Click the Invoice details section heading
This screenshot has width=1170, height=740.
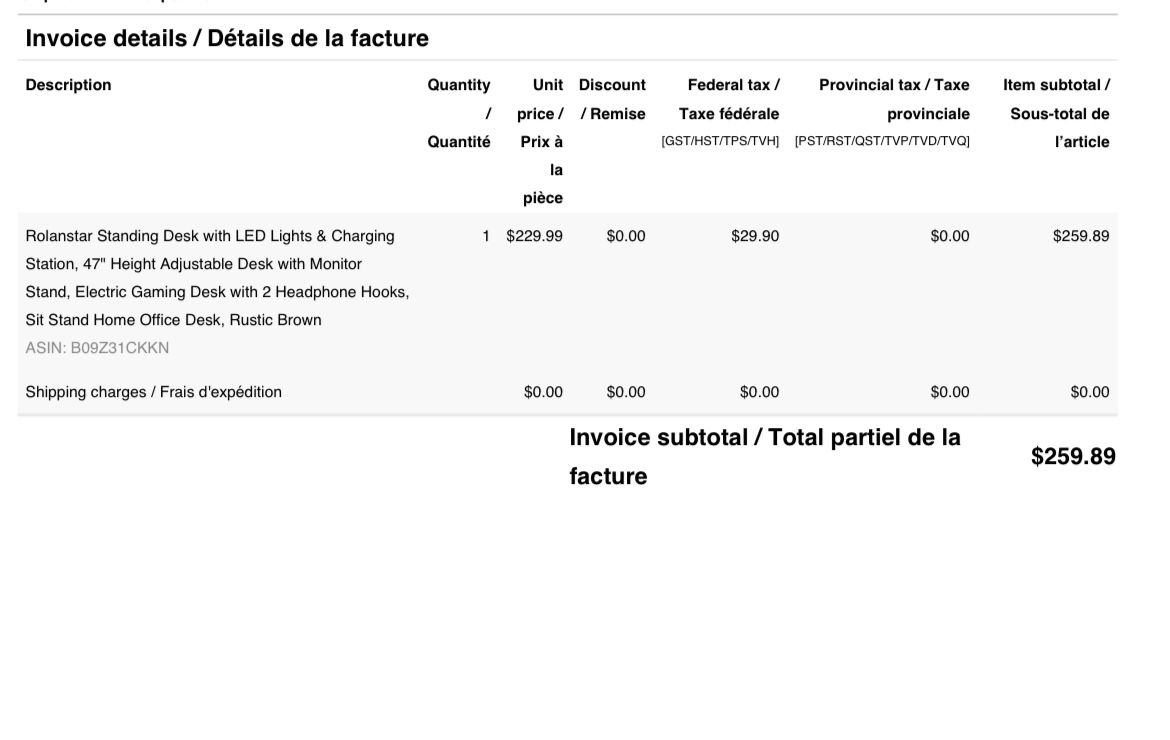click(x=227, y=40)
